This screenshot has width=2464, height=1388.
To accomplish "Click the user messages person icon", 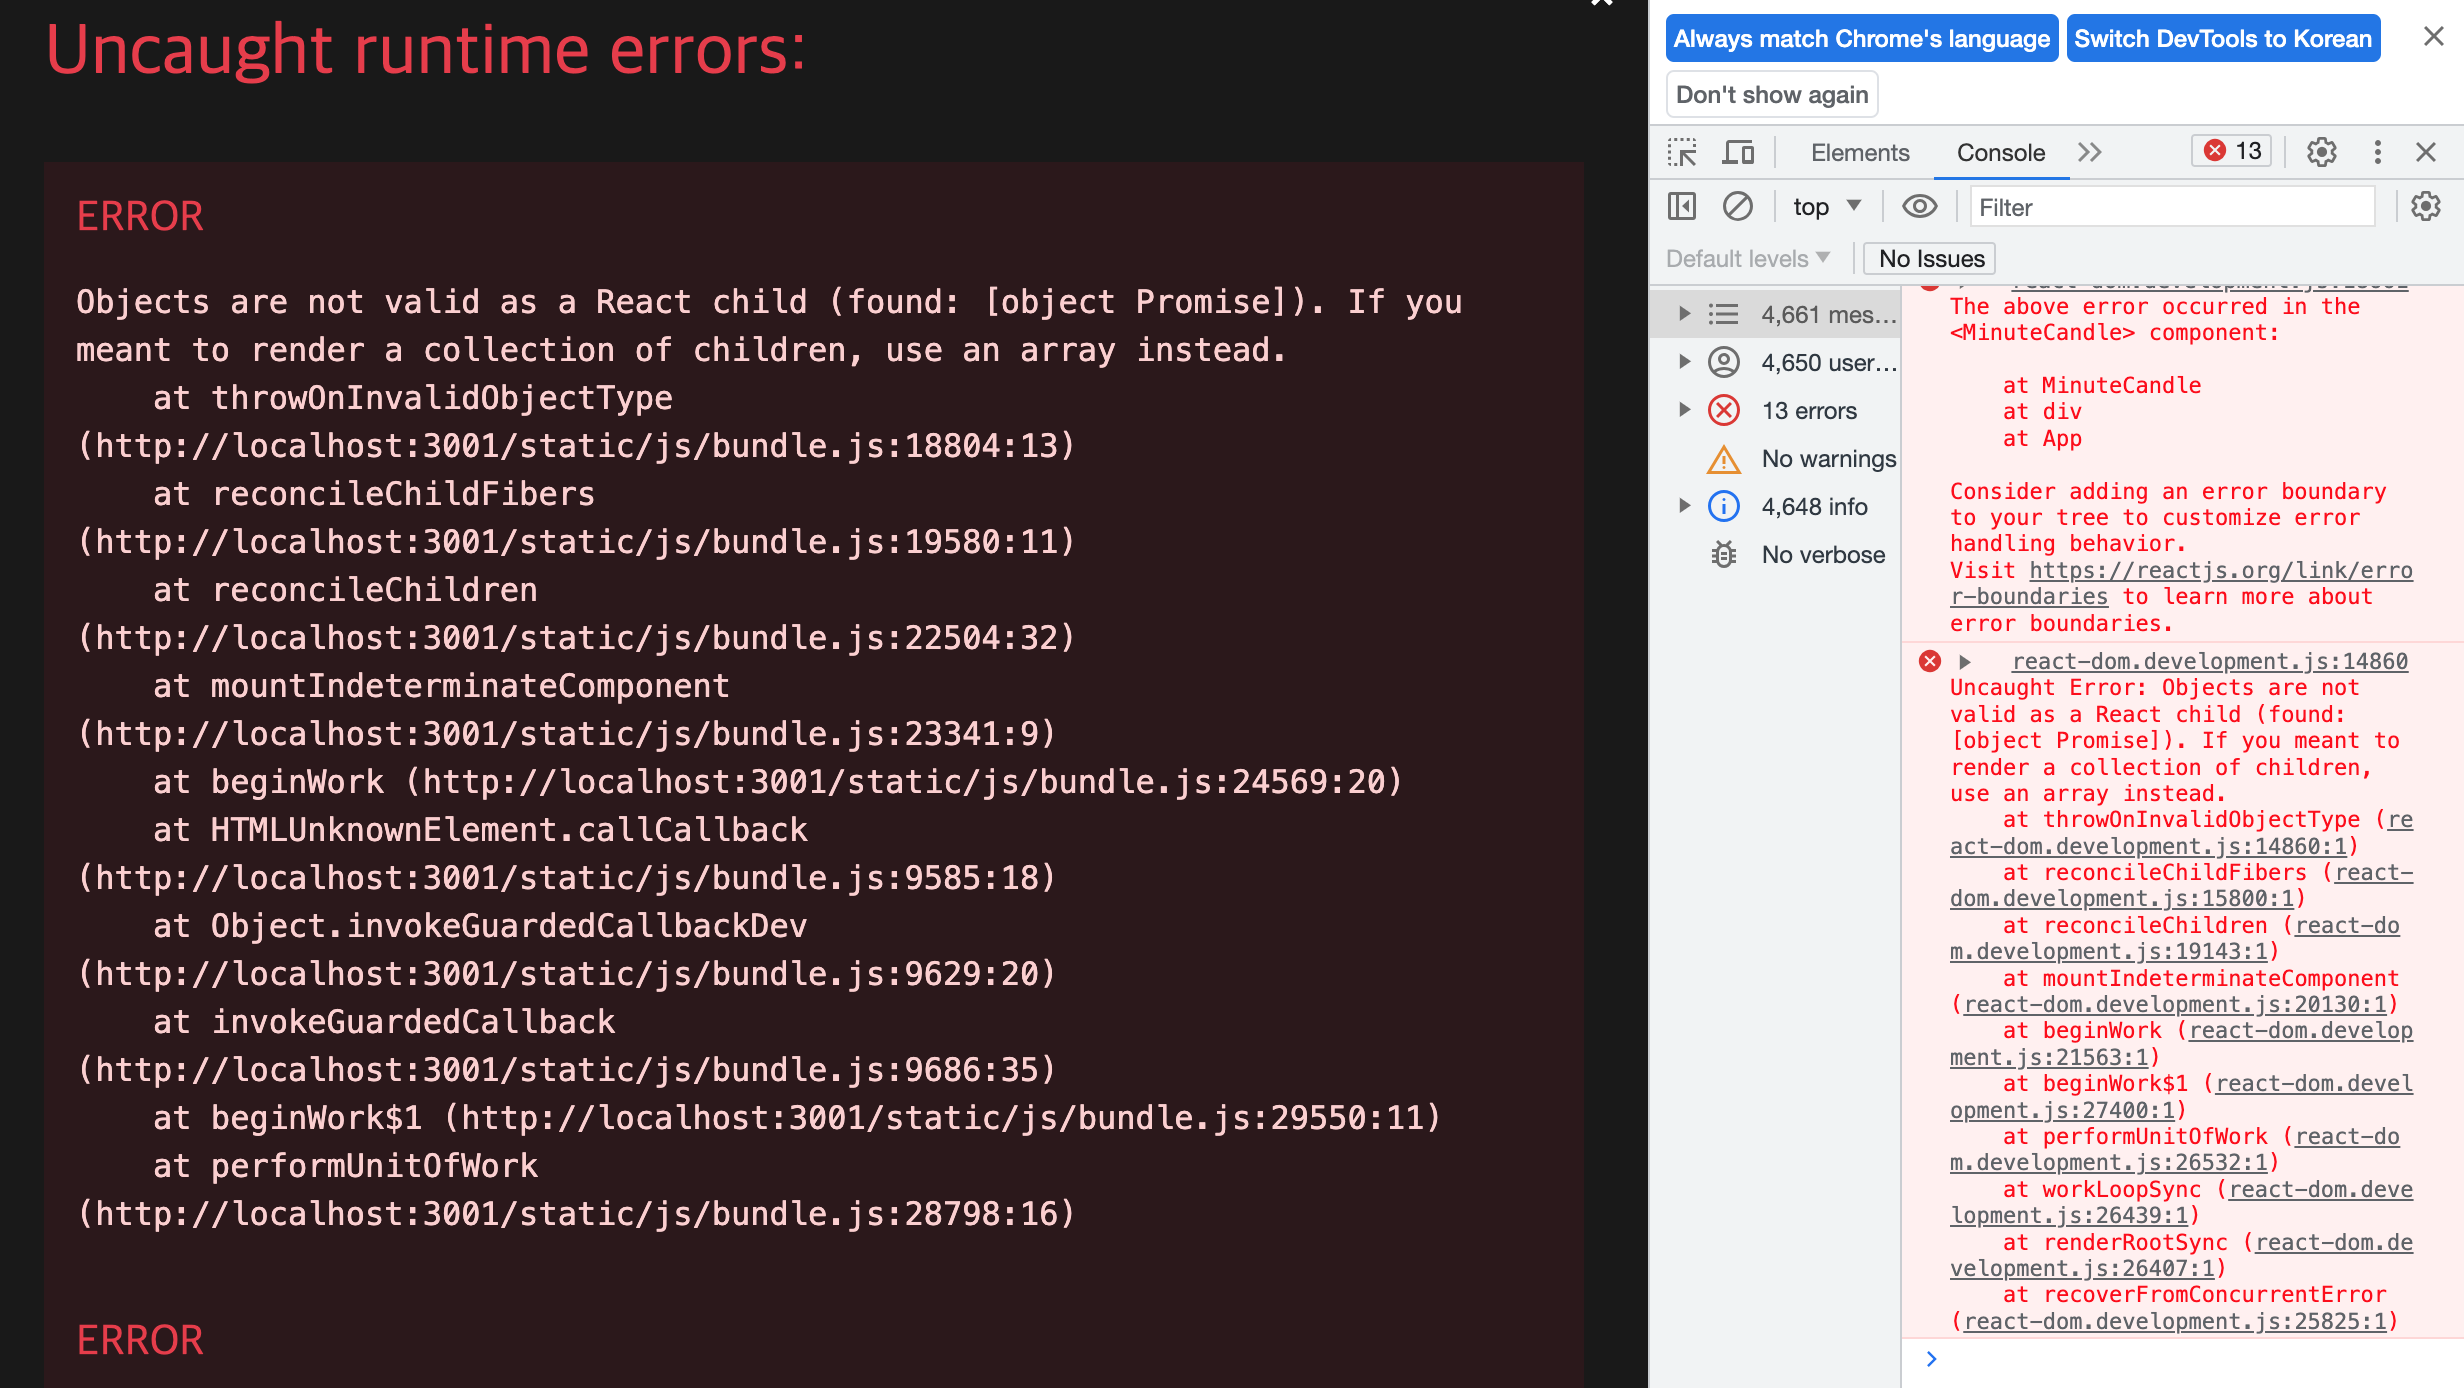I will 1724,362.
